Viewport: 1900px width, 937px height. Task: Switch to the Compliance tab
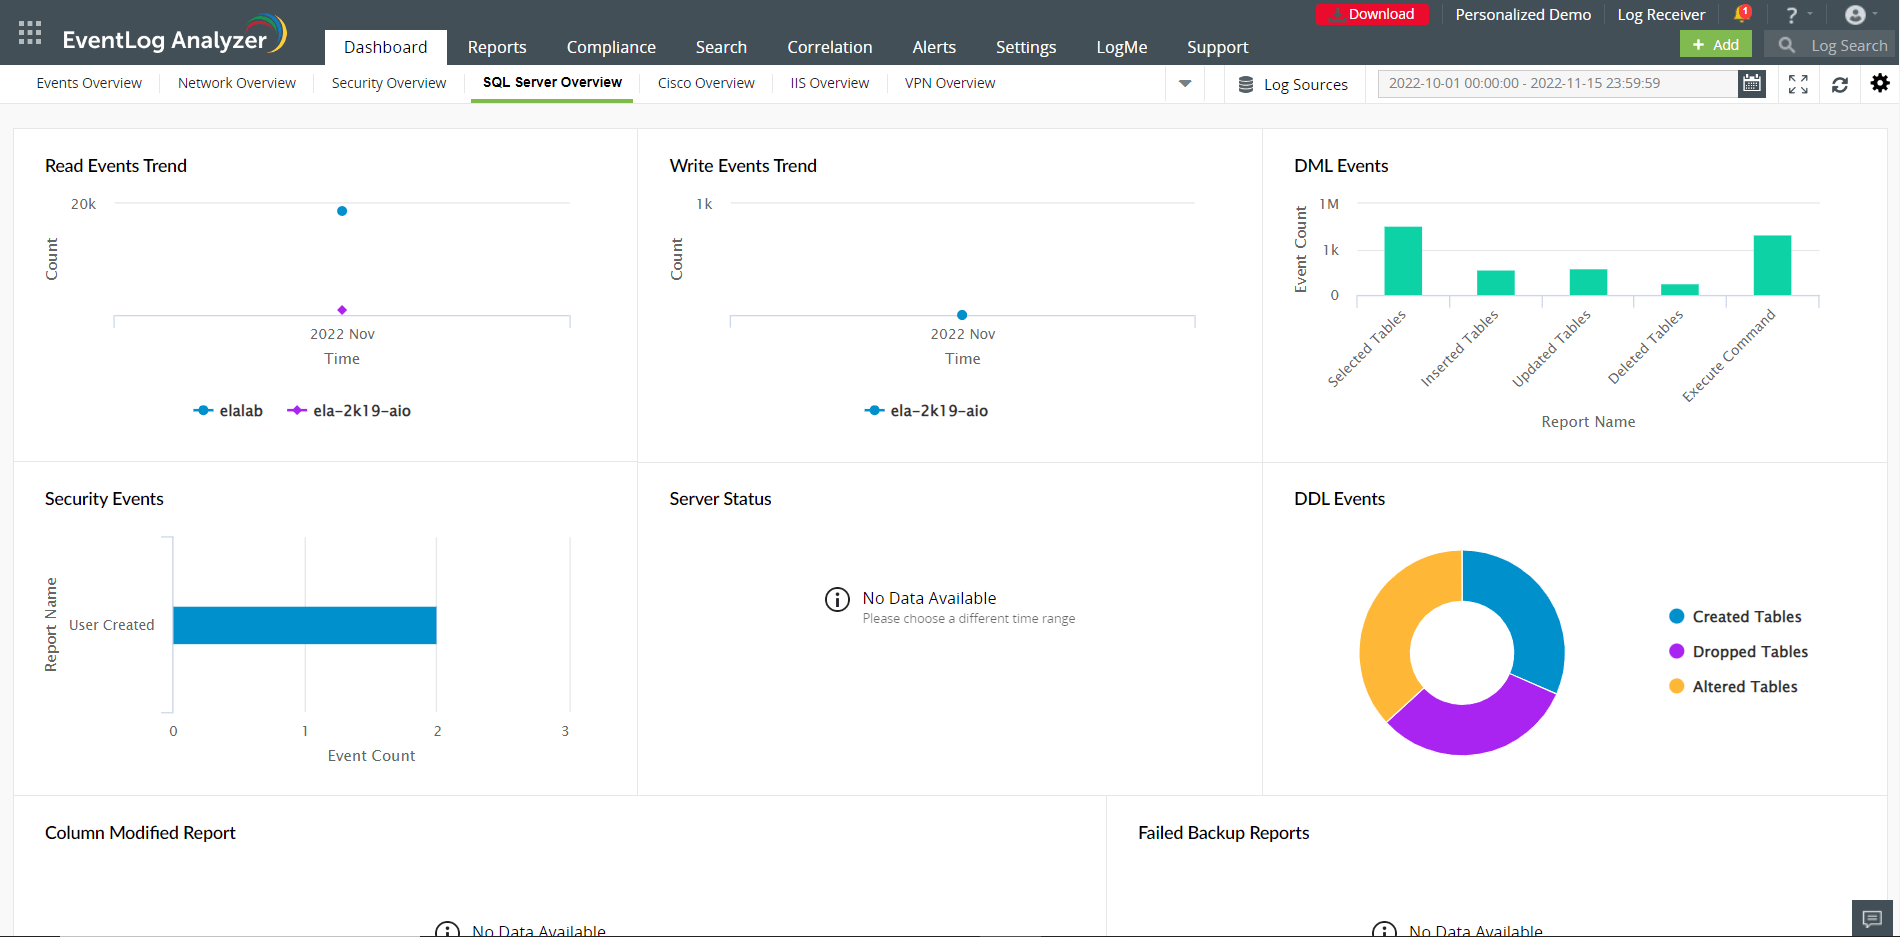click(611, 47)
